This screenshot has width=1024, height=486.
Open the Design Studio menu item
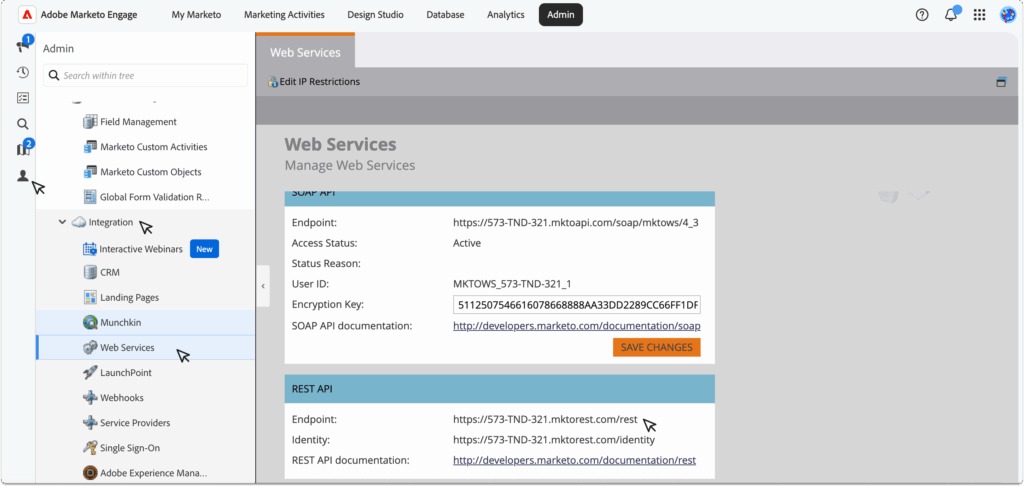pyautogui.click(x=378, y=15)
